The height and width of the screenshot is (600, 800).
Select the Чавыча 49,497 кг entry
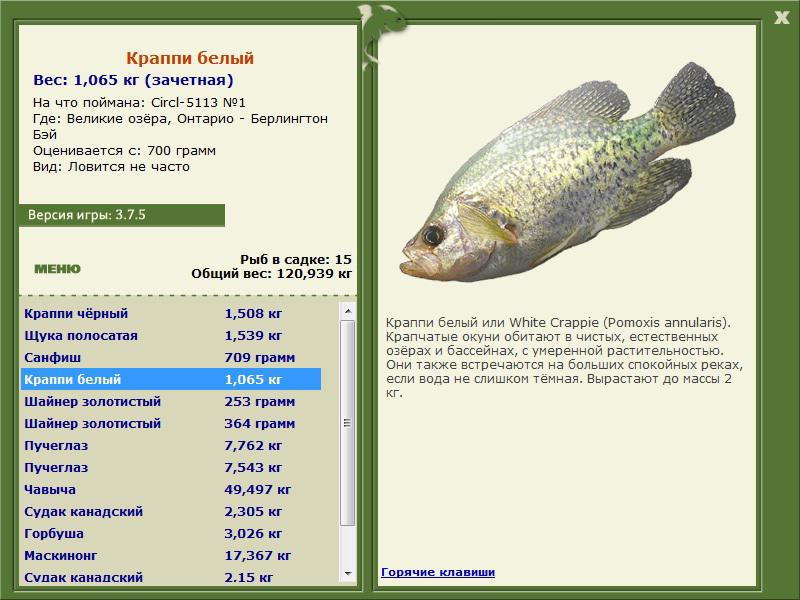[171, 489]
